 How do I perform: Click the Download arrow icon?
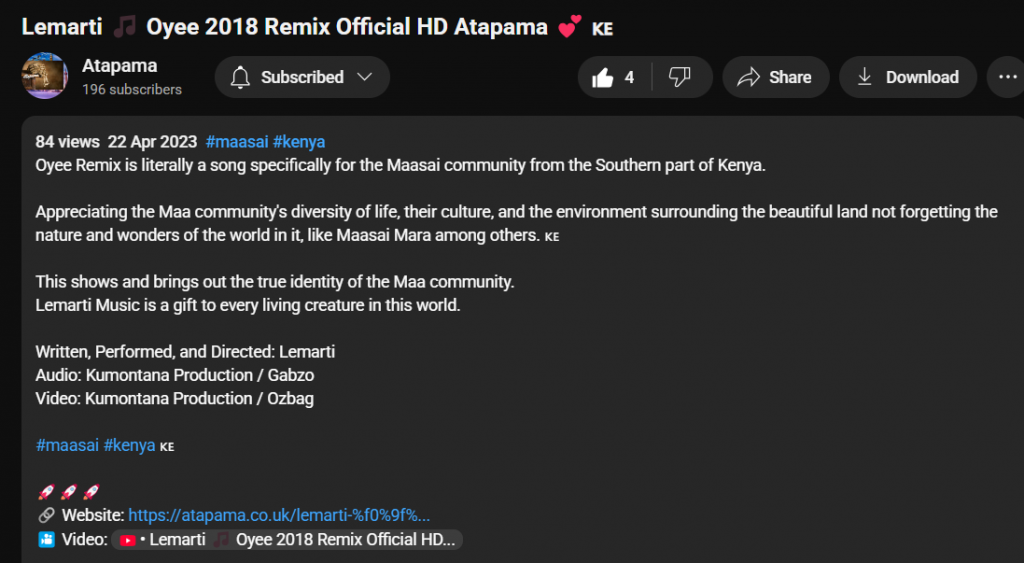click(865, 77)
